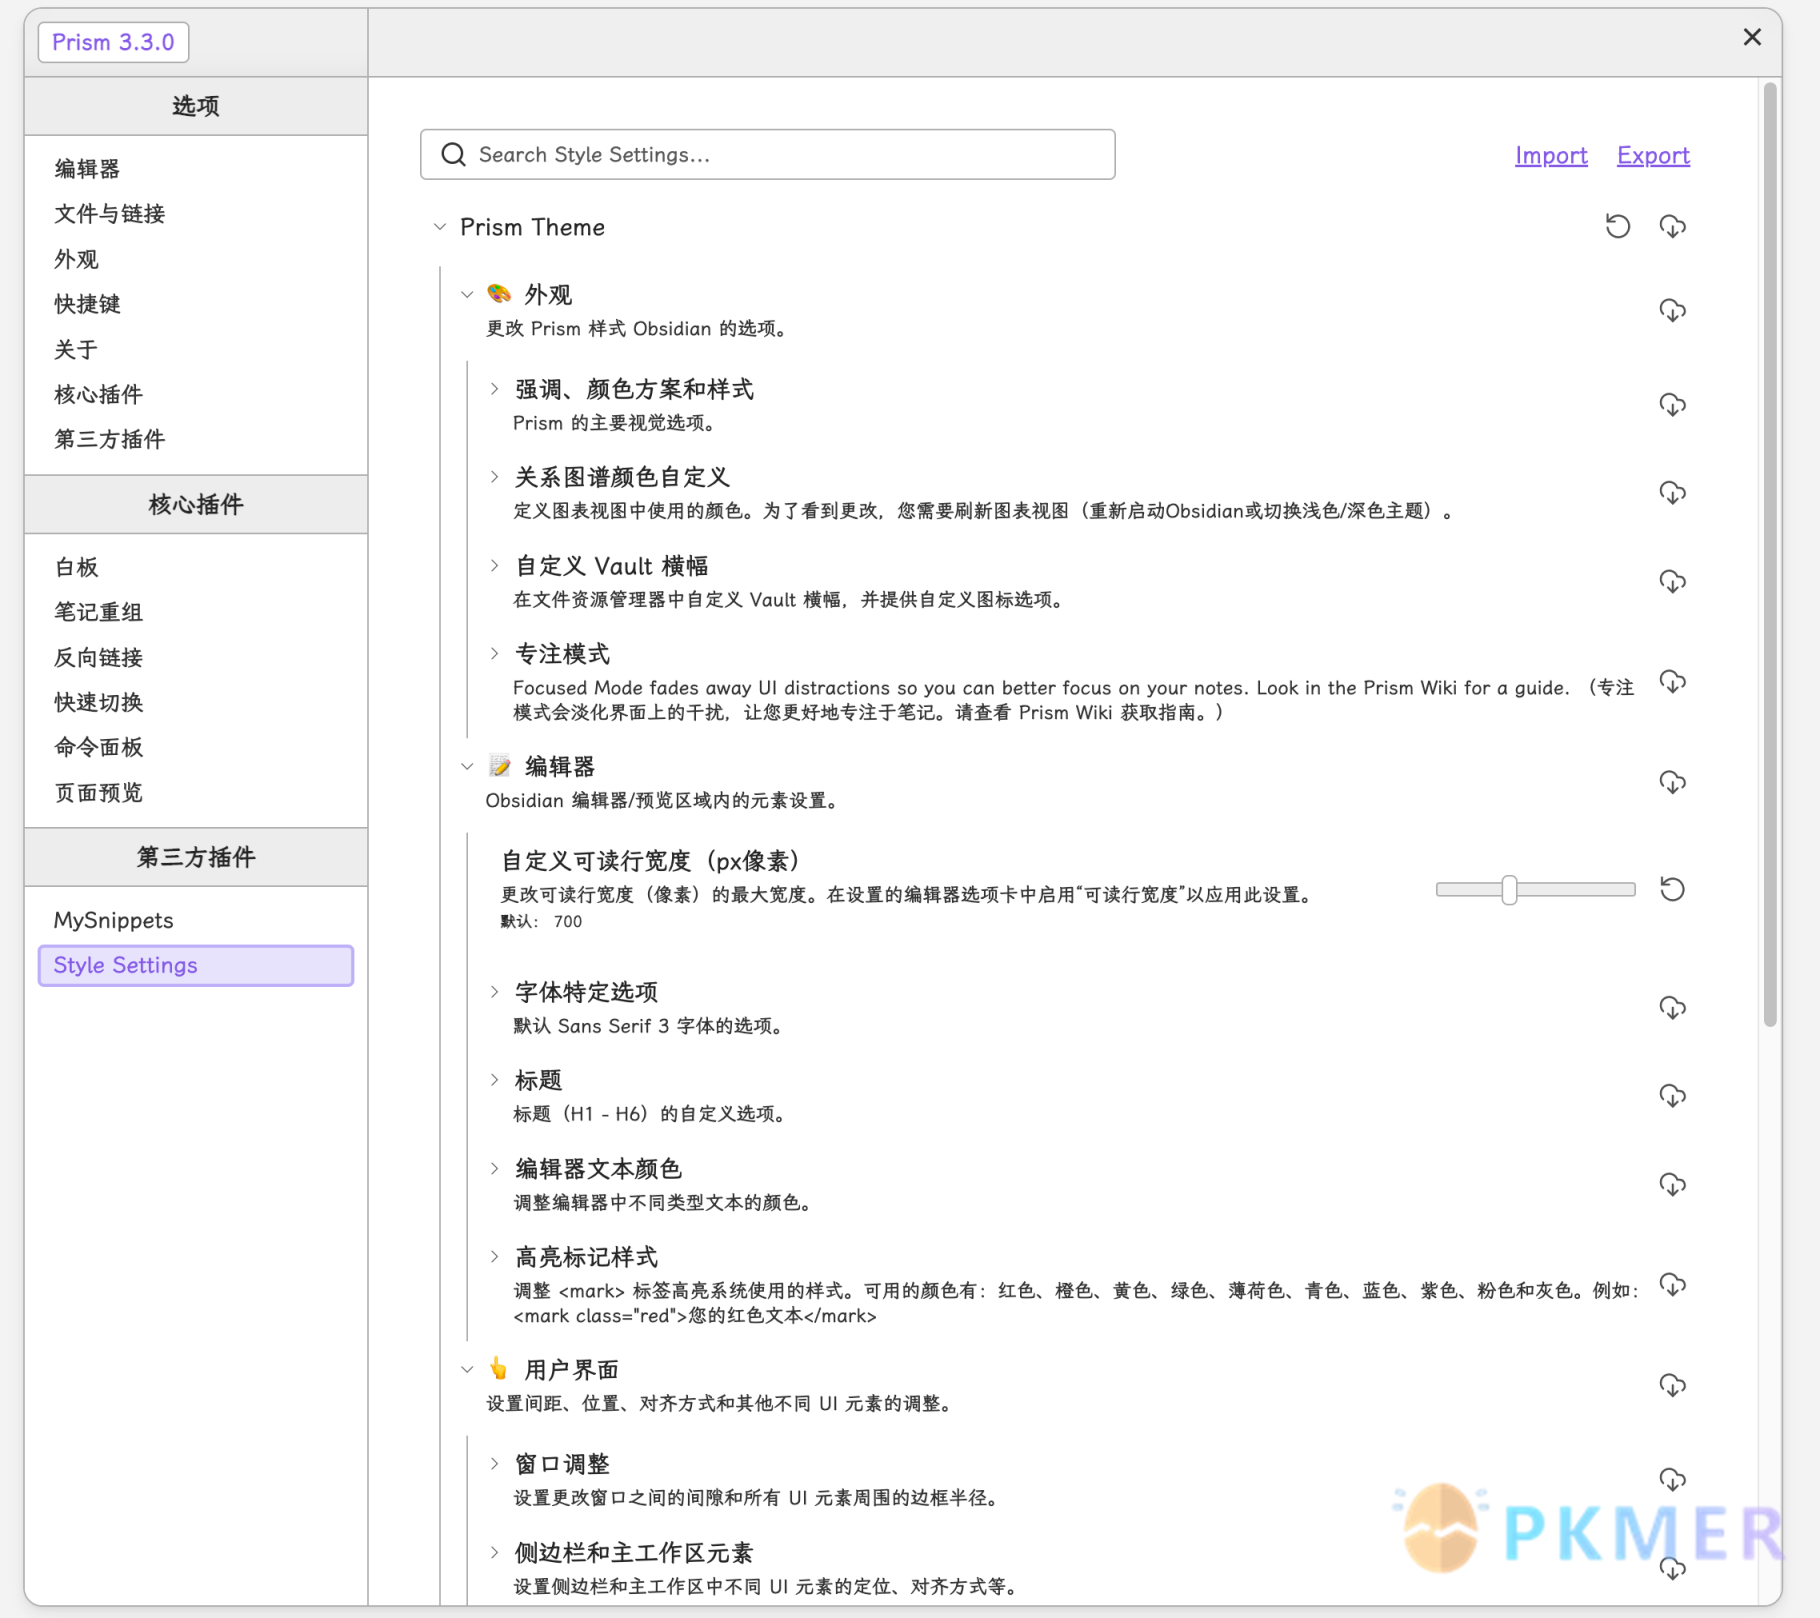1820x1618 pixels.
Task: Adjust the 自定义可读行宽度 slider
Action: tap(1535, 889)
